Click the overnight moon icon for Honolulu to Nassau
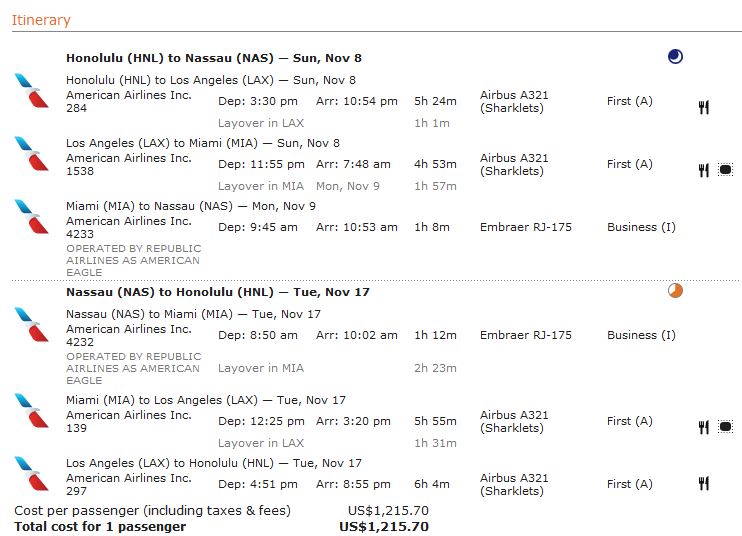 (x=675, y=57)
